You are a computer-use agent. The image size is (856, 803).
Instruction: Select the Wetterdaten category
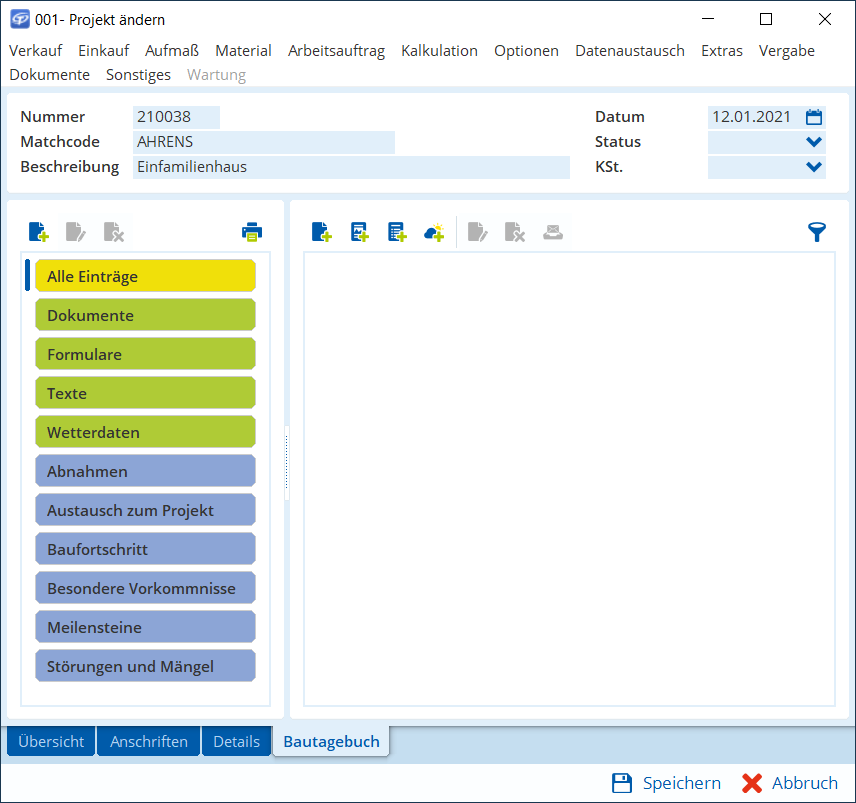pos(145,432)
